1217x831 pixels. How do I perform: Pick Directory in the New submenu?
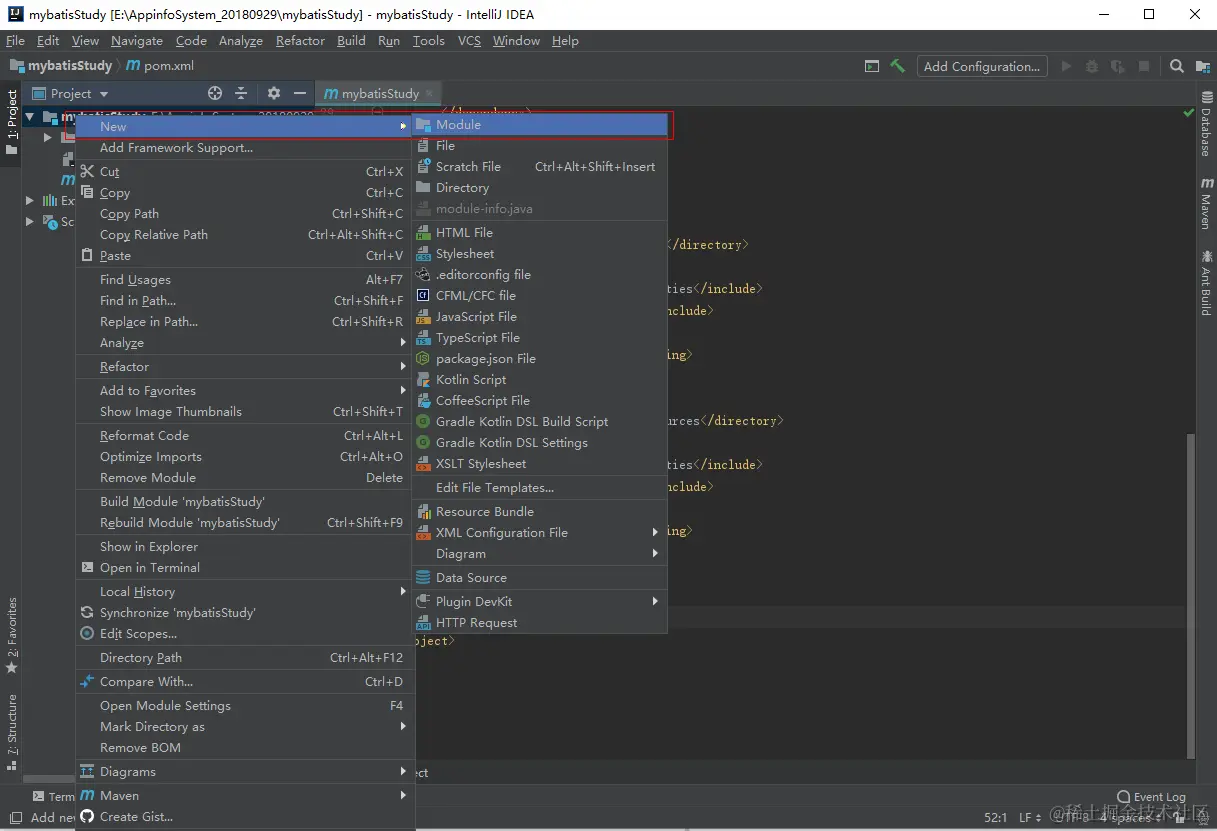(540, 188)
